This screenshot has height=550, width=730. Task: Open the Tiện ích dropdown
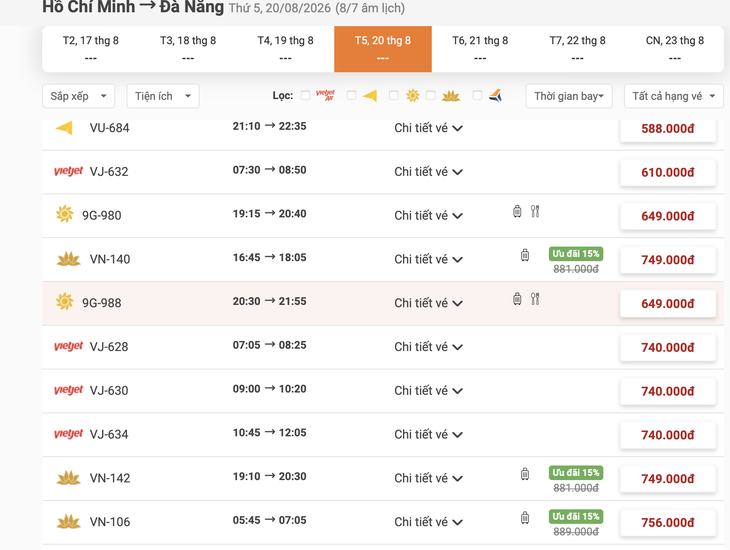click(163, 96)
